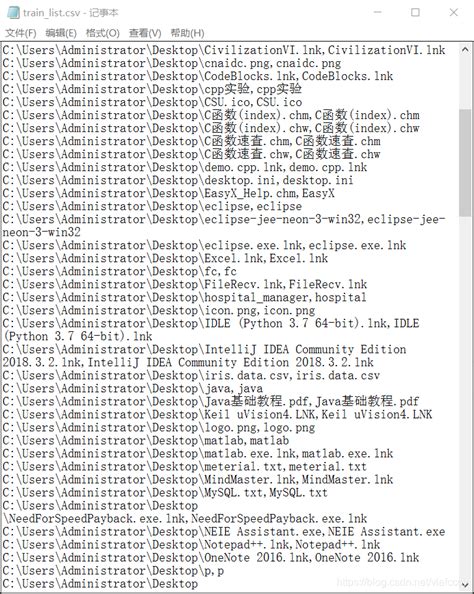Viewport: 474px width, 594px height.
Task: Click the Notepad app icon in title bar
Action: tap(13, 13)
